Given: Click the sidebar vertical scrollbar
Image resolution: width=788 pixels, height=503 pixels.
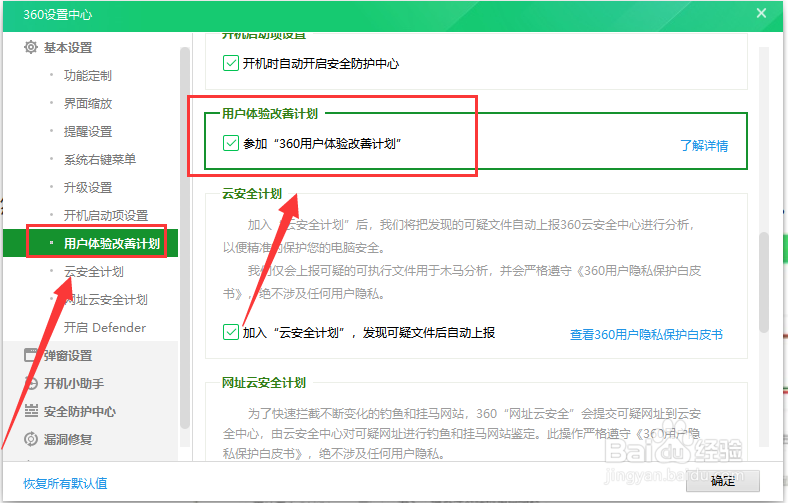Looking at the screenshot, I should pyautogui.click(x=184, y=238).
